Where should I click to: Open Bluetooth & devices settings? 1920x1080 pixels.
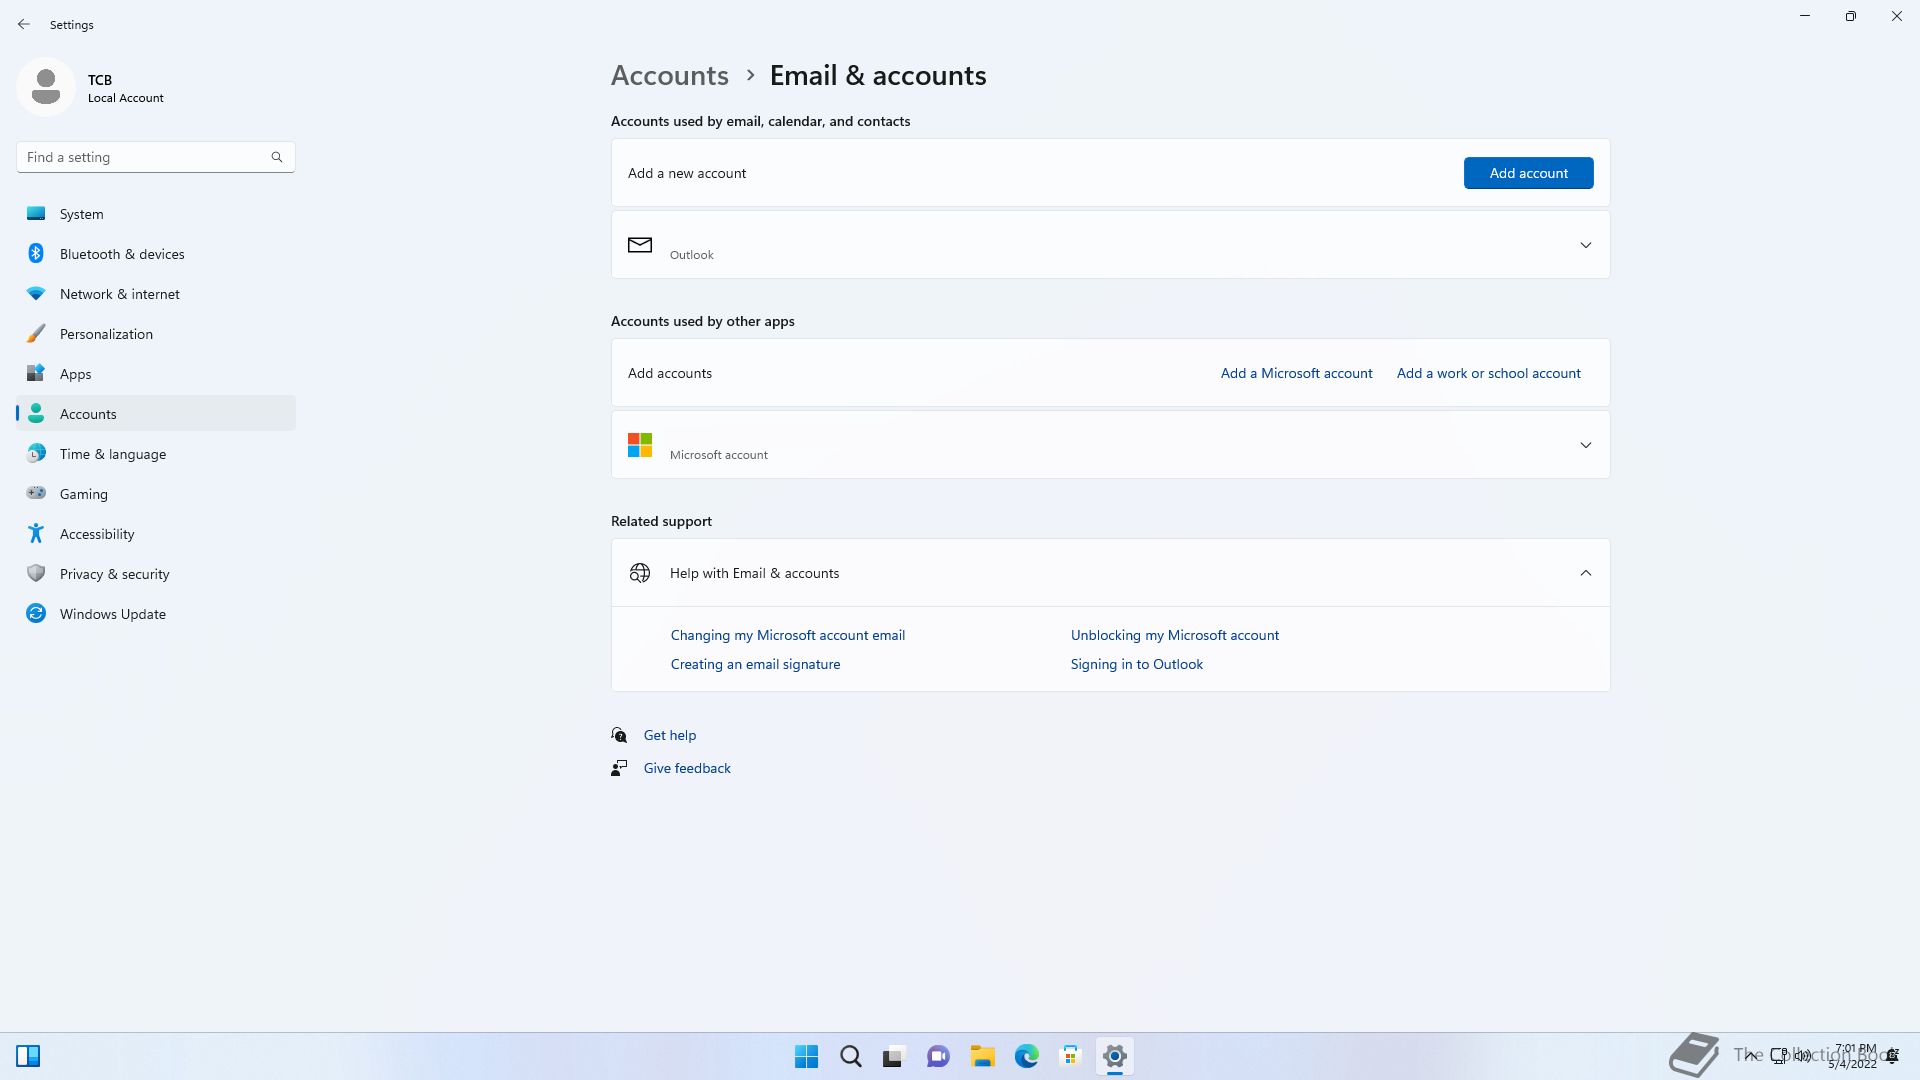(156, 254)
